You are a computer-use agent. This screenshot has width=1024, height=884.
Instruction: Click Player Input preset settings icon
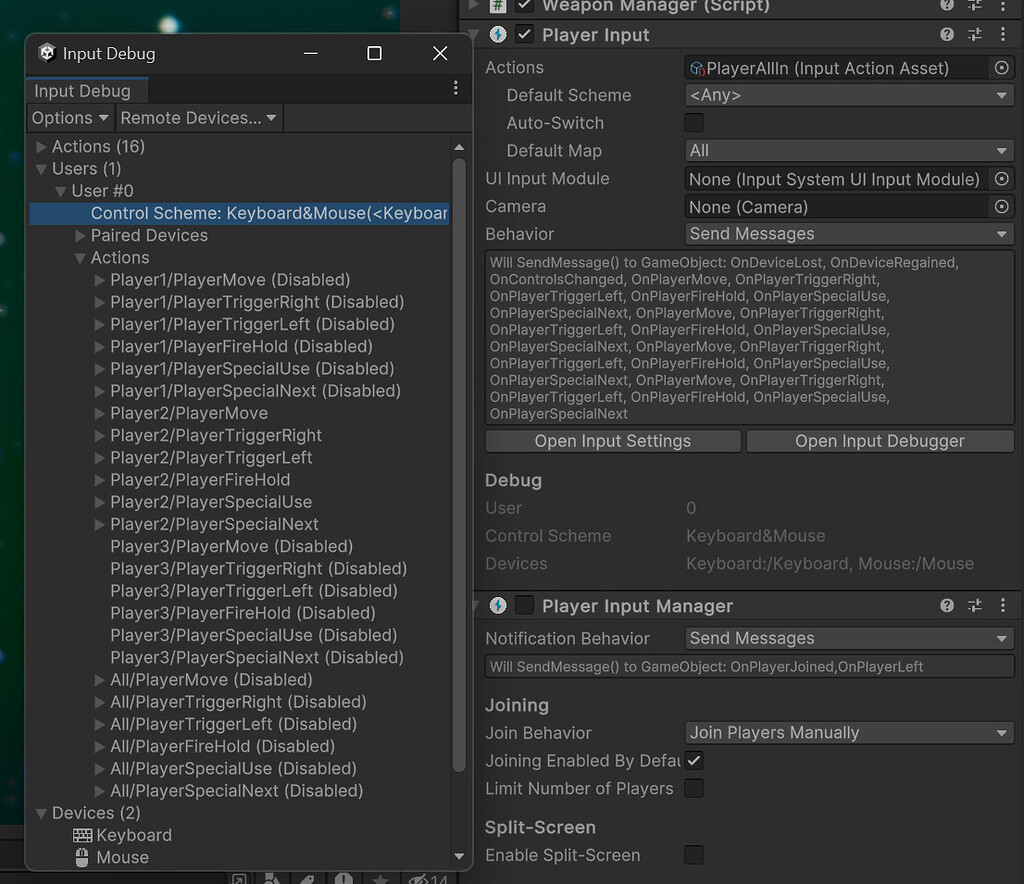(975, 35)
